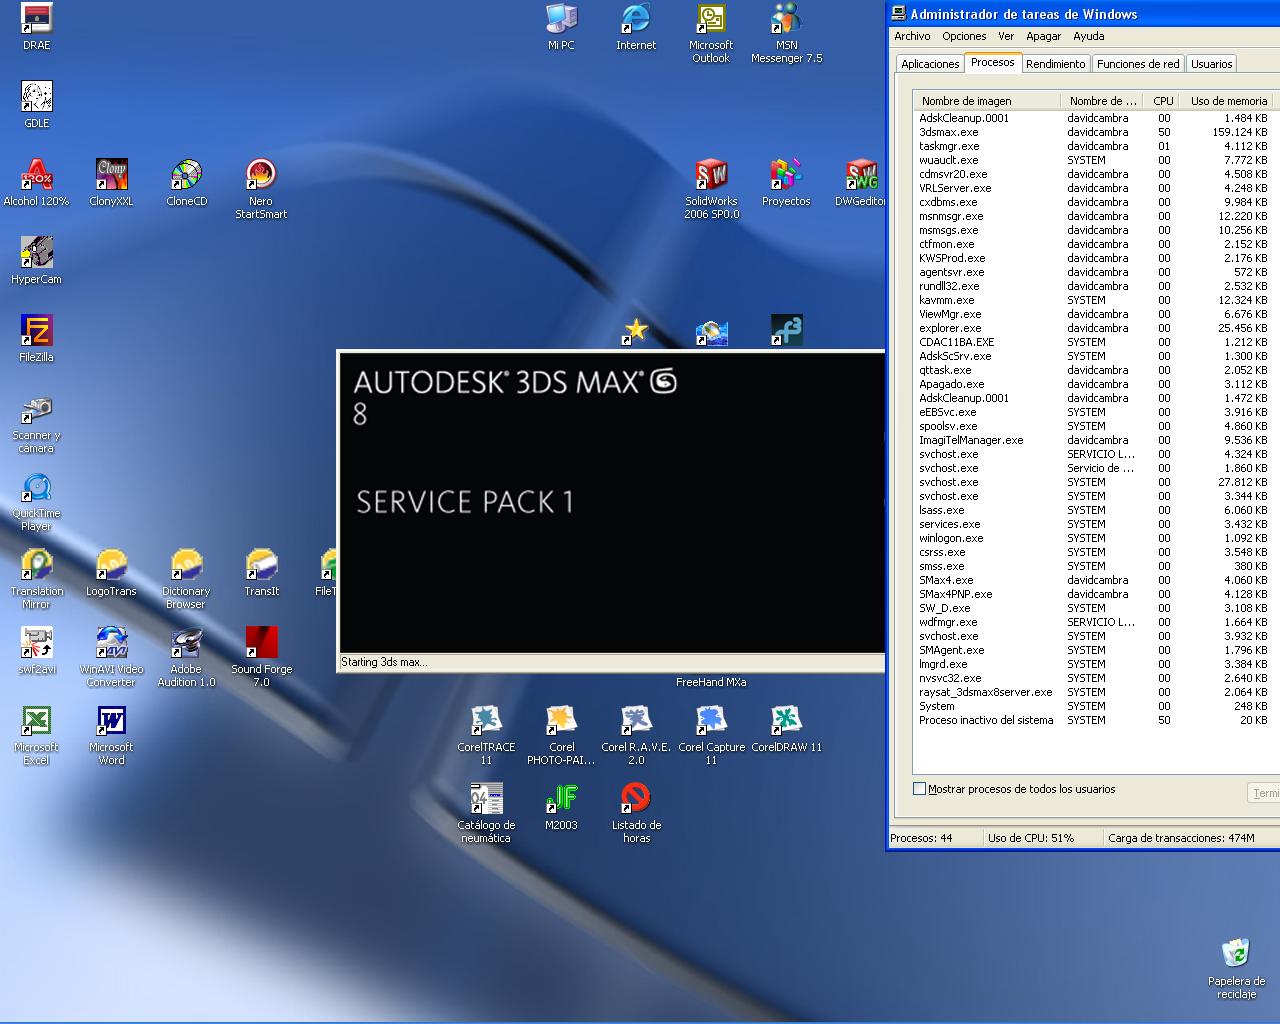Open the Archivo menu in Task Manager
The height and width of the screenshot is (1024, 1280).
pyautogui.click(x=912, y=36)
